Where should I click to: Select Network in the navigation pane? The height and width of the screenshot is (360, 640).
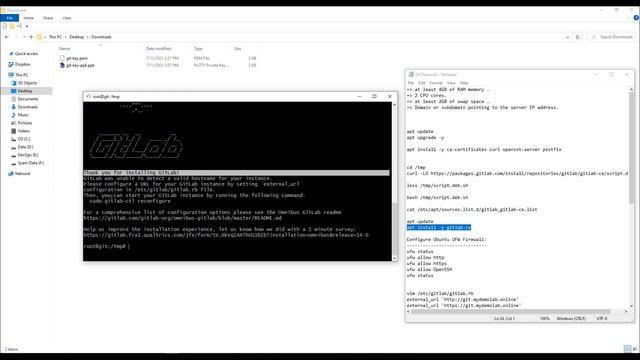[x=22, y=174]
